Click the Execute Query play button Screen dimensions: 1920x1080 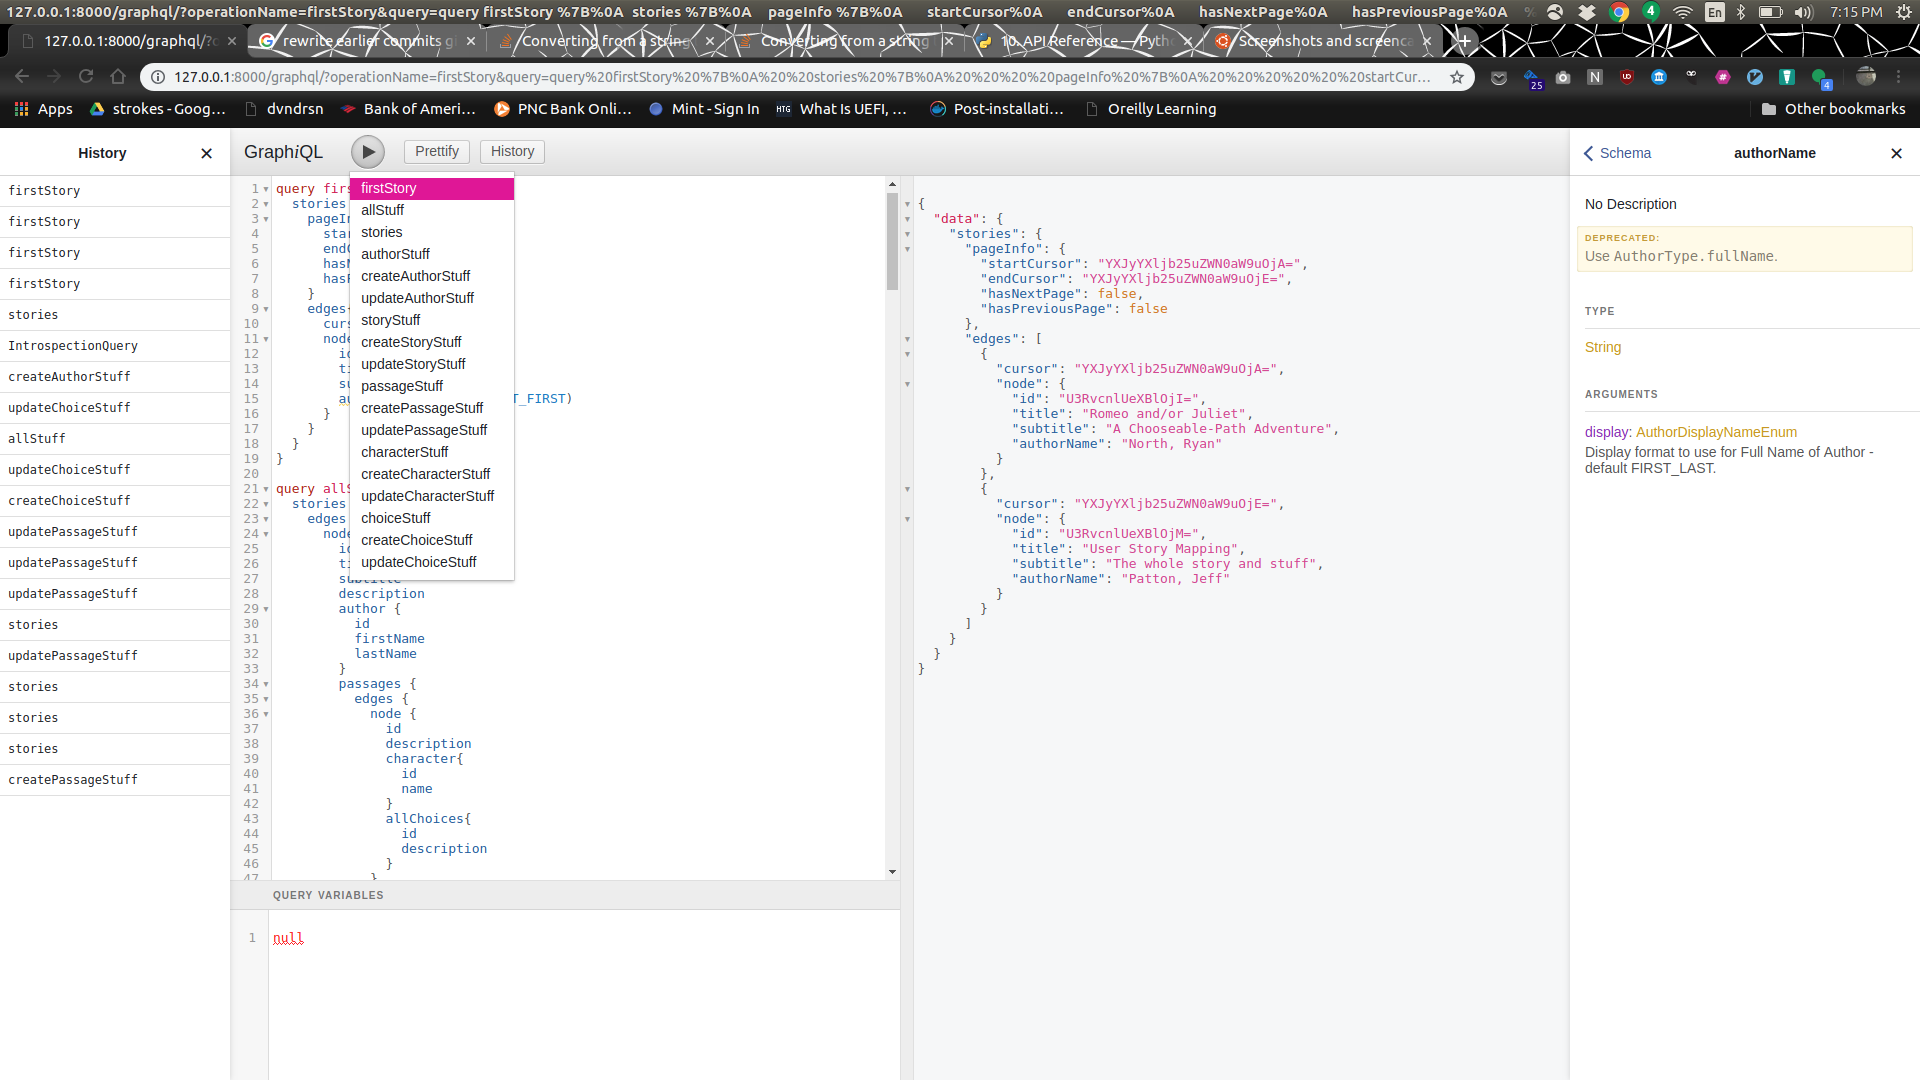tap(368, 152)
